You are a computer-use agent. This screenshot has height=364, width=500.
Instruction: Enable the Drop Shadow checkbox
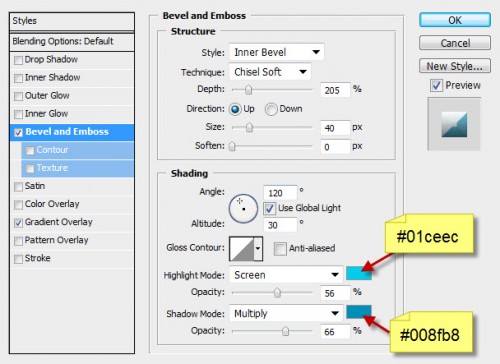pos(18,60)
